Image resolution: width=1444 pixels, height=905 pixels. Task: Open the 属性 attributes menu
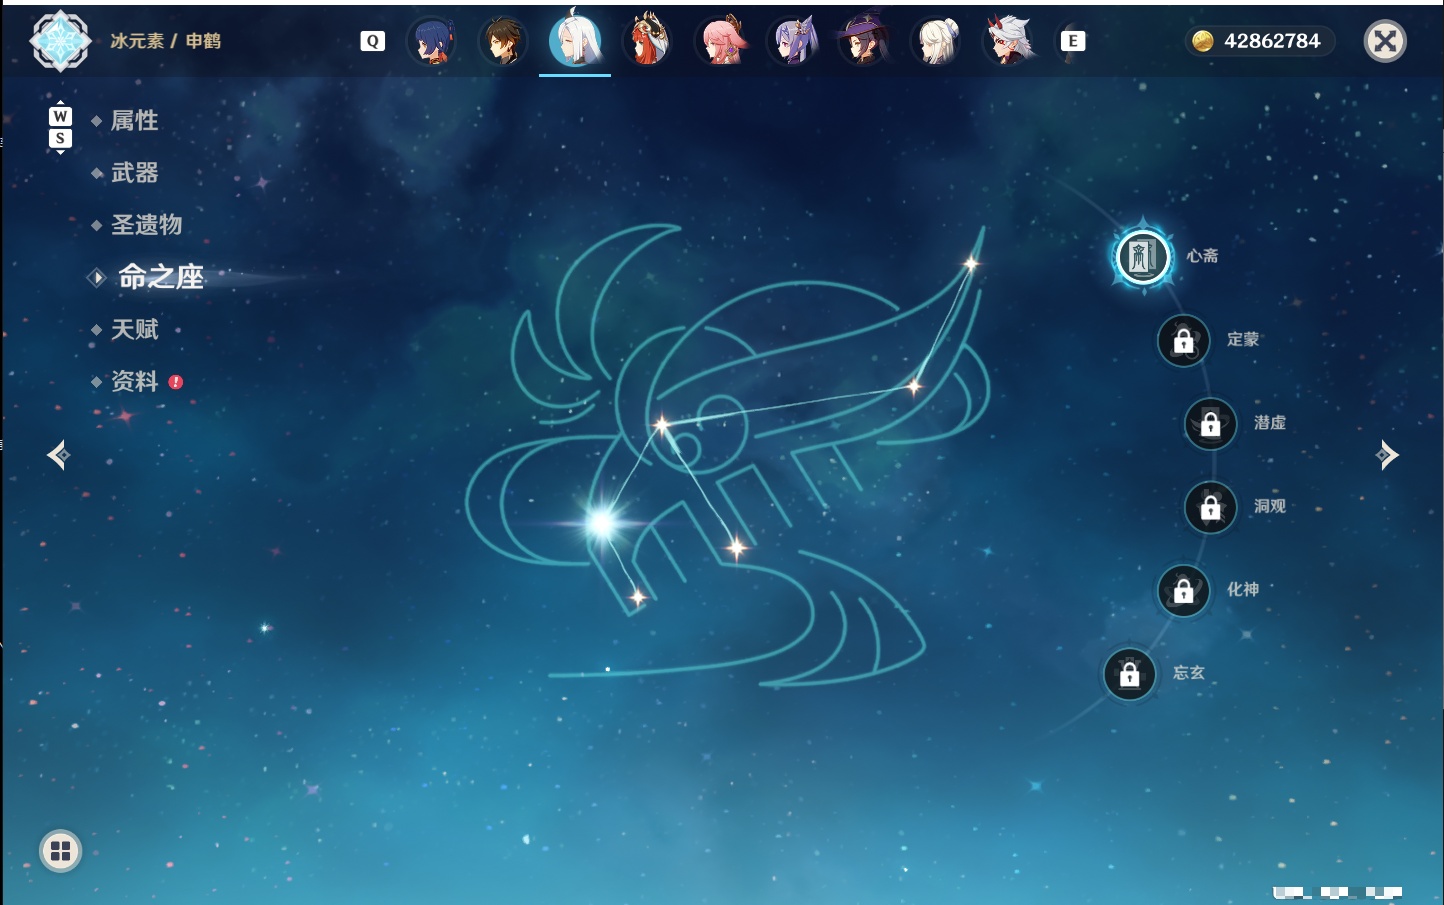[134, 121]
